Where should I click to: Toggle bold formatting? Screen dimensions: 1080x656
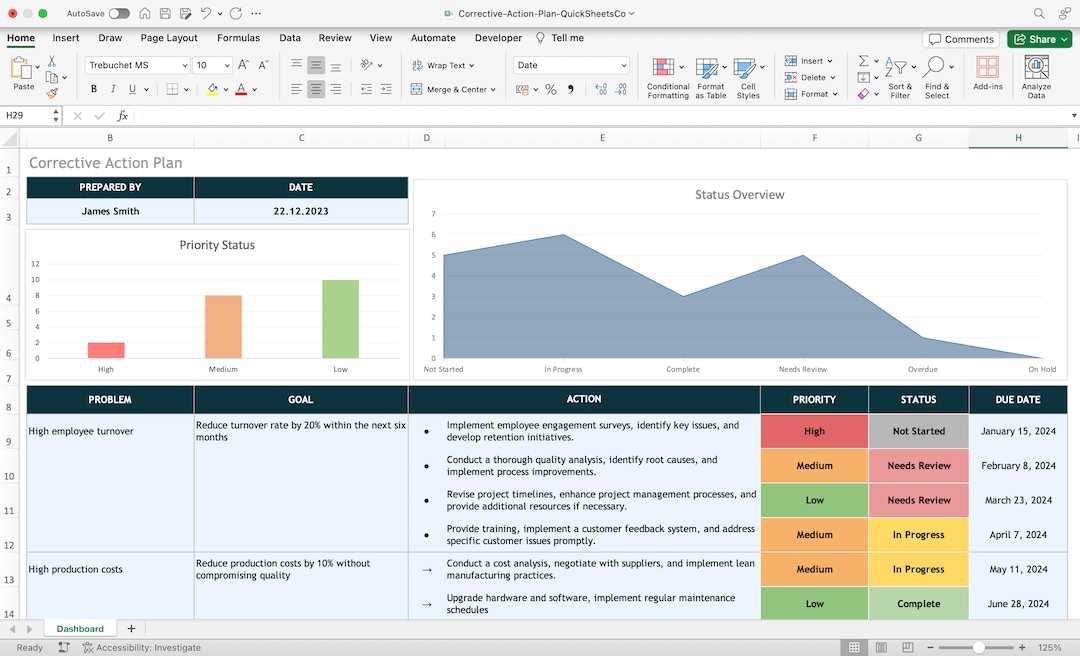[93, 89]
